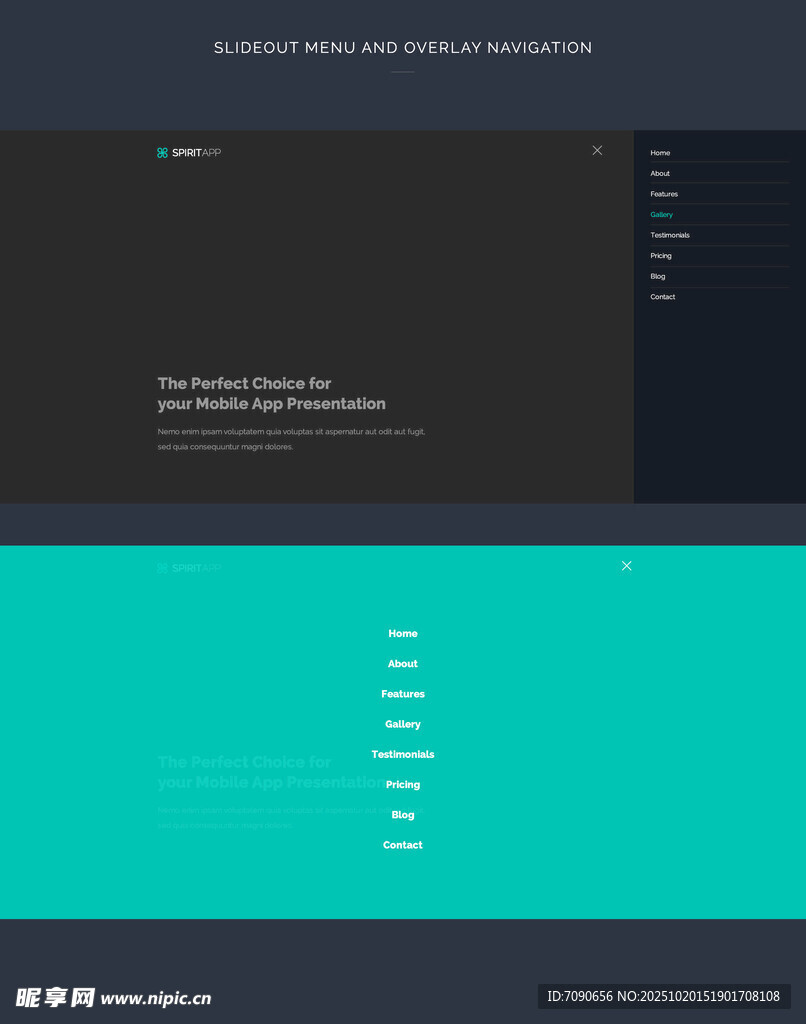Open Features in the teal overlay navigation

403,694
